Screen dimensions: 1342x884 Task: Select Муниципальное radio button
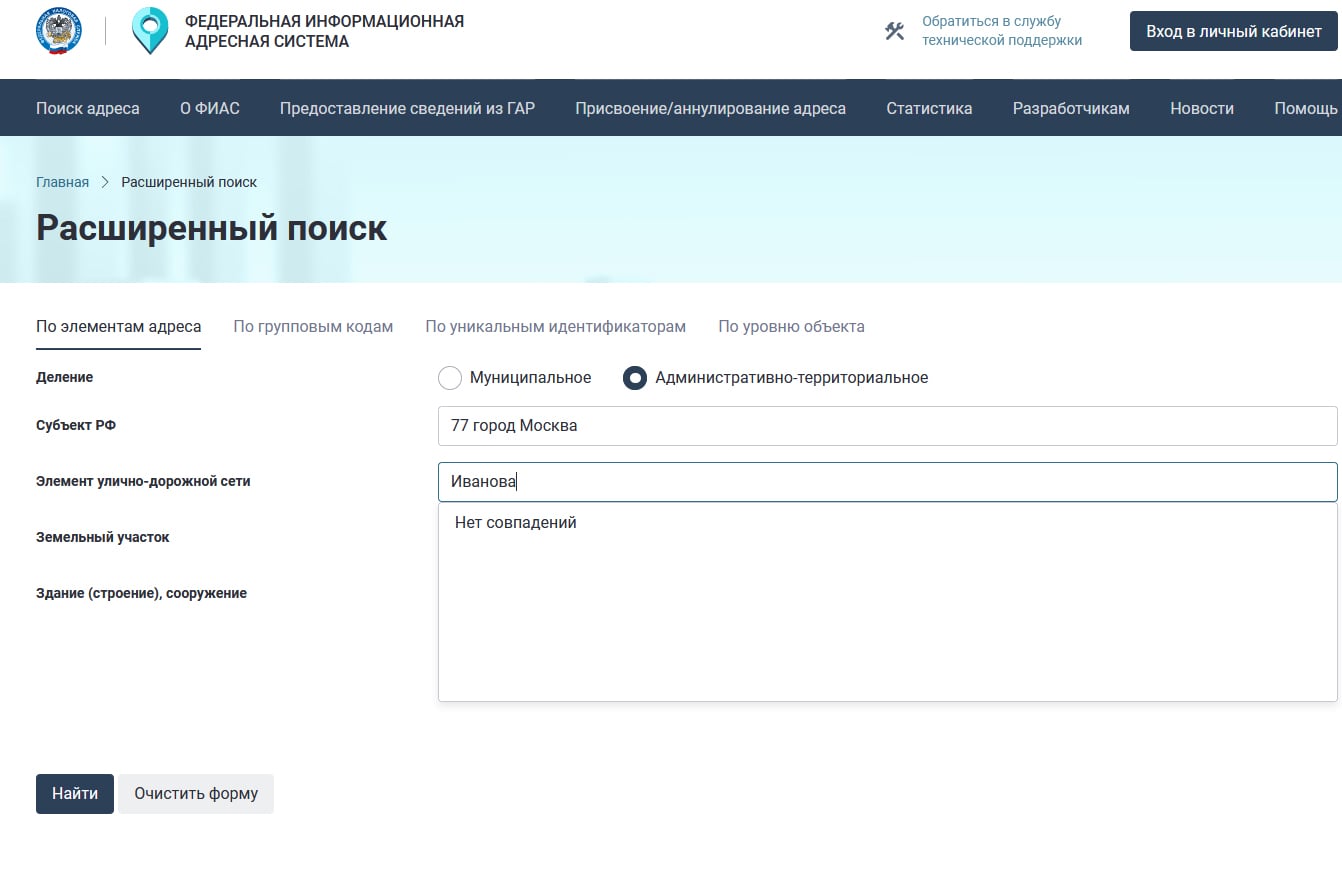tap(450, 378)
